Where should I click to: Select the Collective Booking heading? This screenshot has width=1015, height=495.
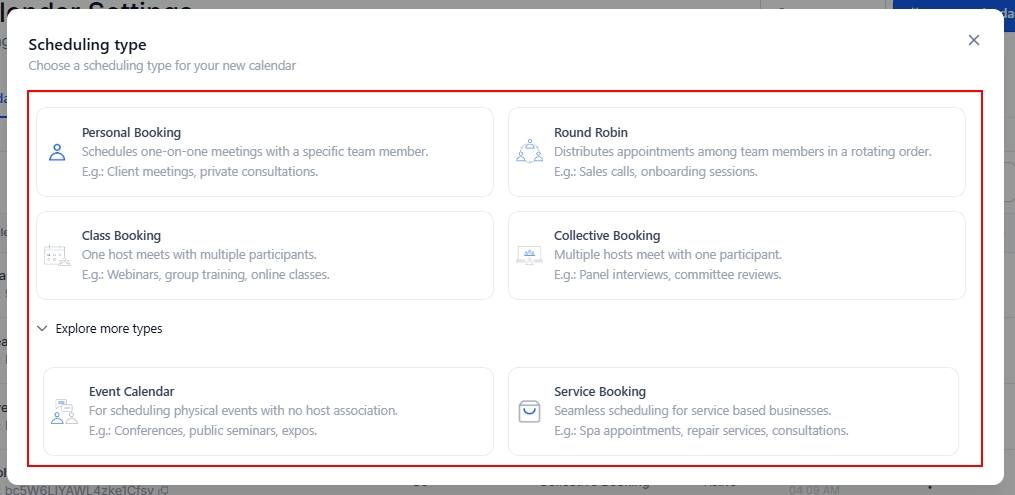[607, 236]
